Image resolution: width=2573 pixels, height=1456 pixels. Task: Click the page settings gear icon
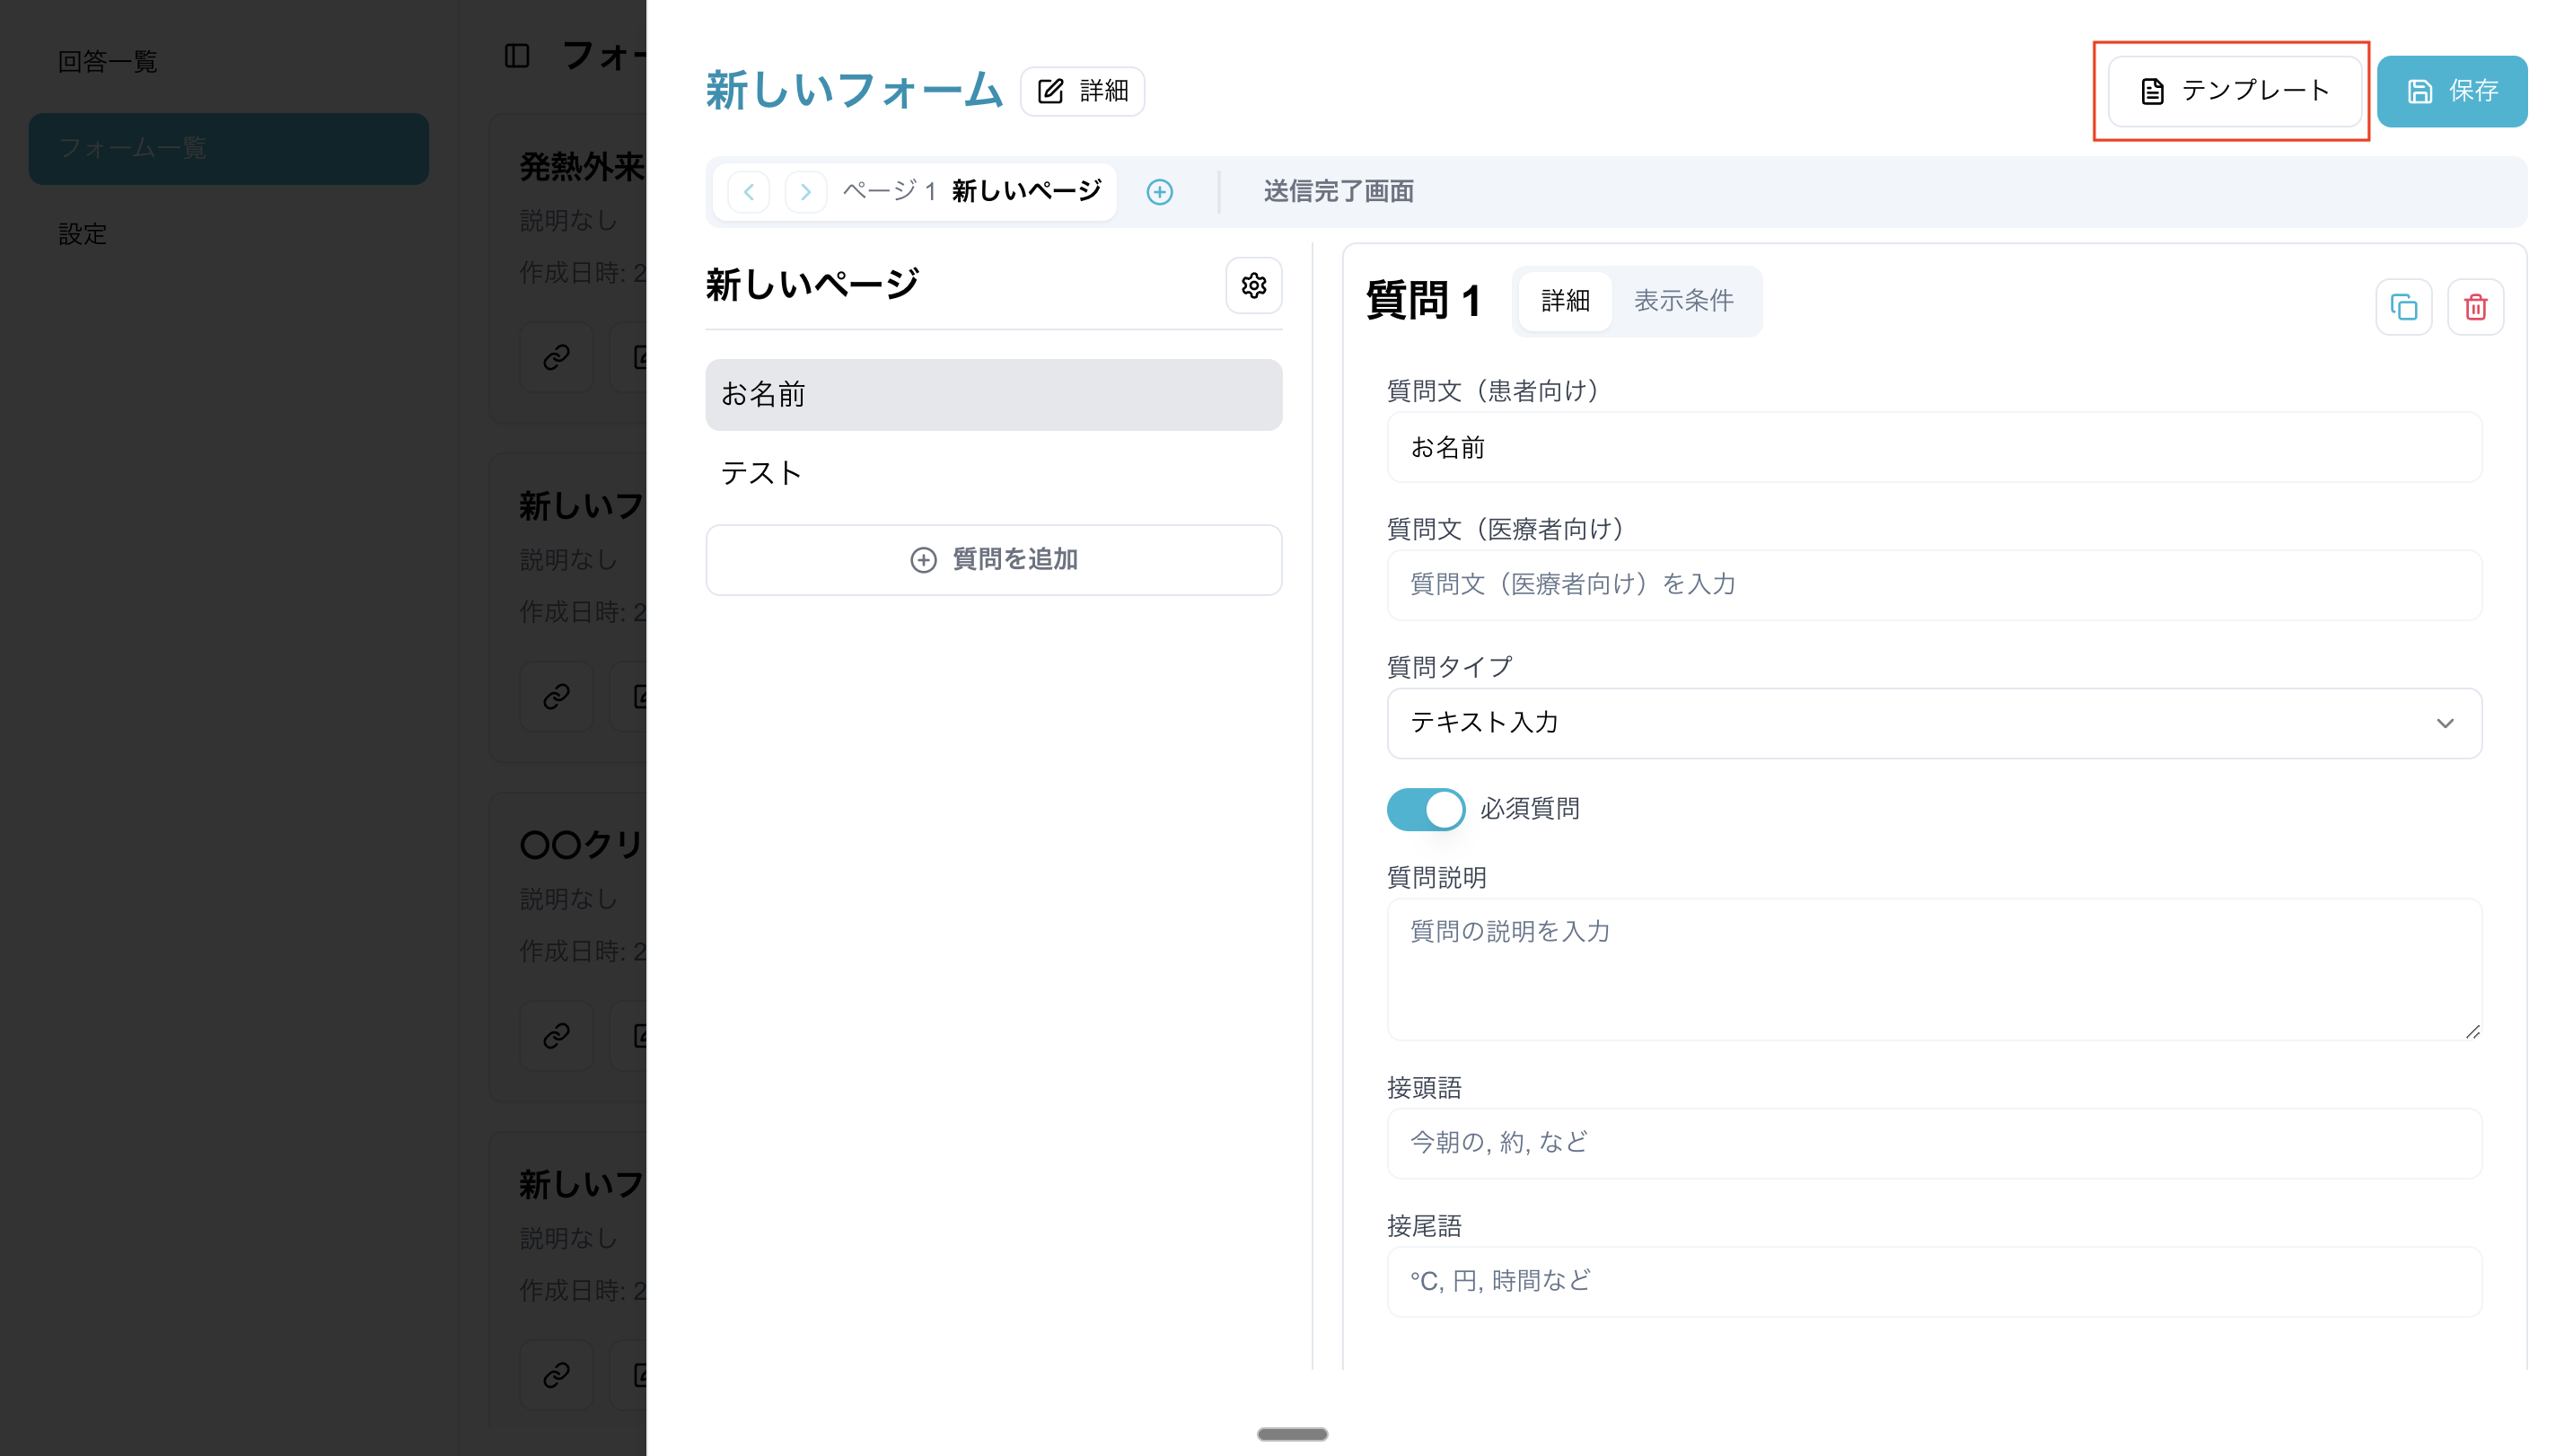click(x=1253, y=286)
